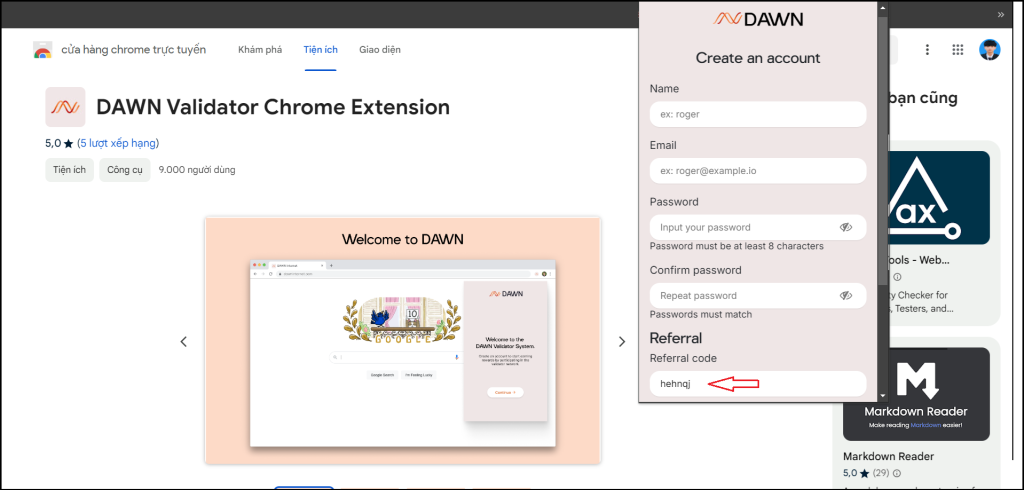The image size is (1024, 490).
Task: Click the user profile avatar
Action: pos(989,50)
